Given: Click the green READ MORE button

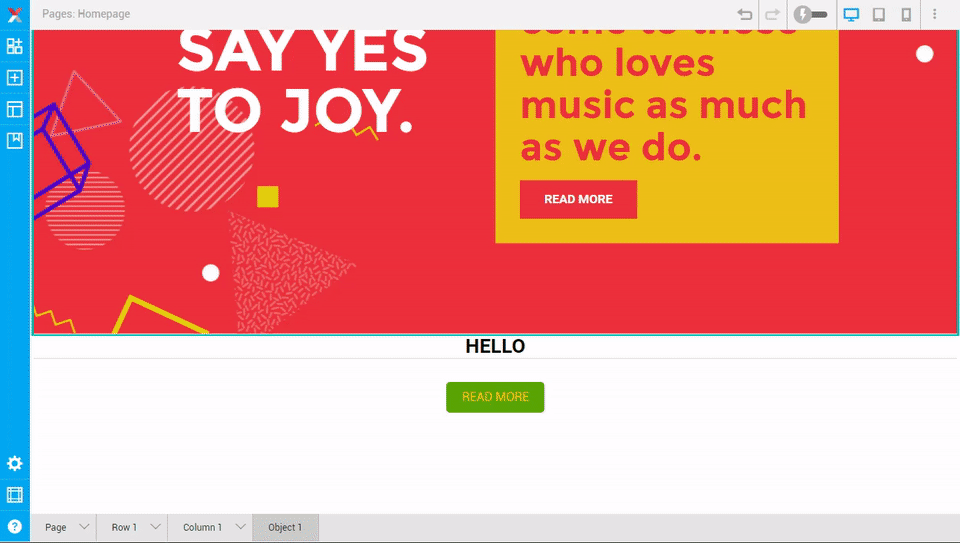Looking at the screenshot, I should (x=495, y=397).
